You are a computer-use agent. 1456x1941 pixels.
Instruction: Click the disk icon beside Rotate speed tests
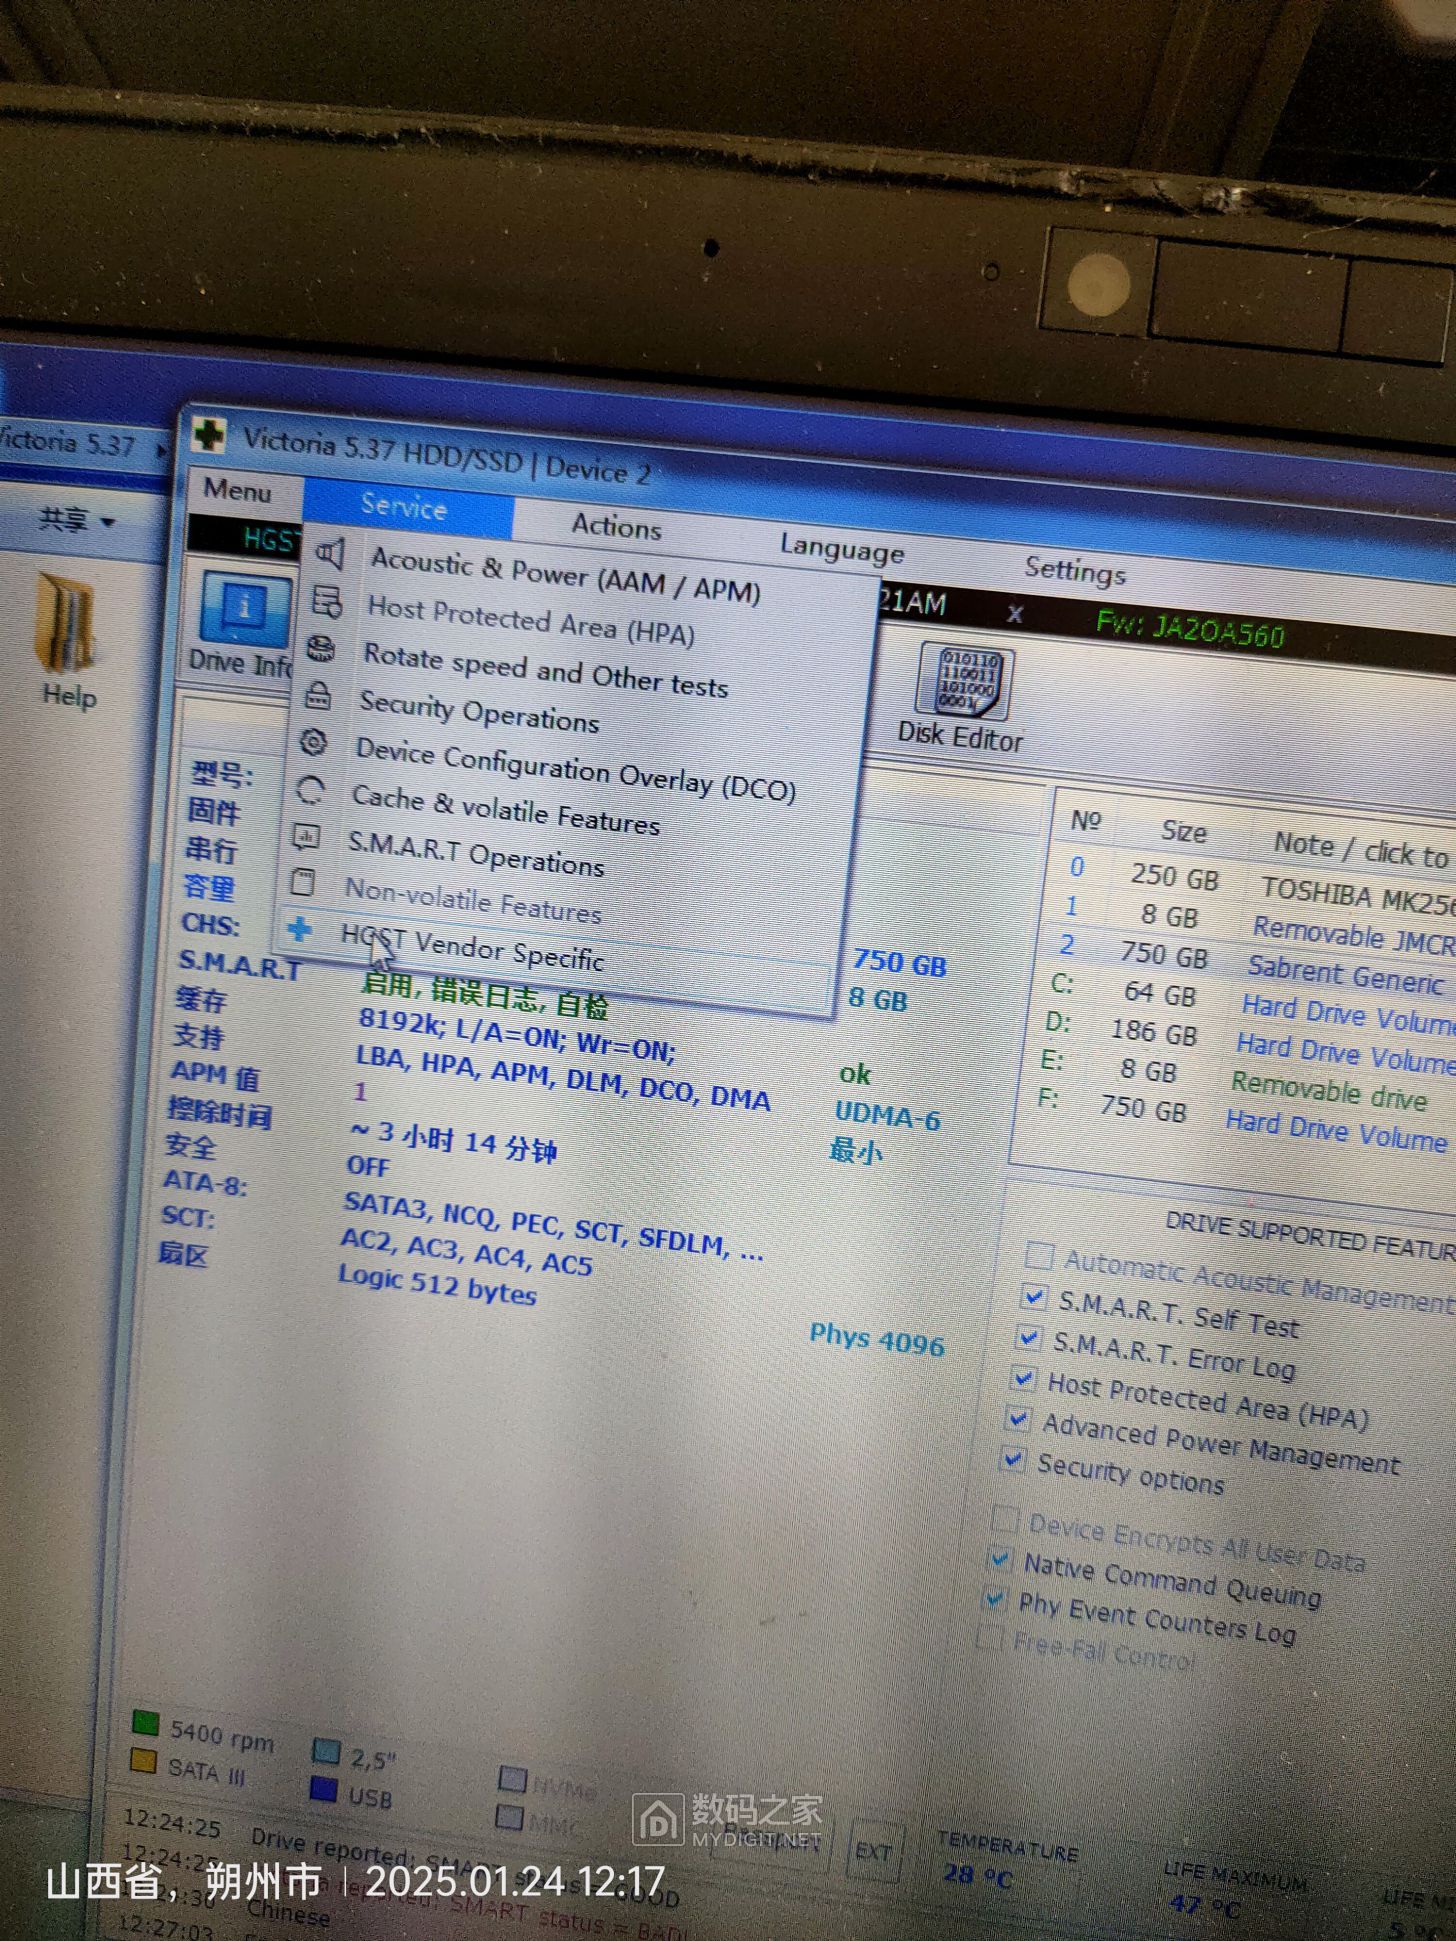pos(321,649)
